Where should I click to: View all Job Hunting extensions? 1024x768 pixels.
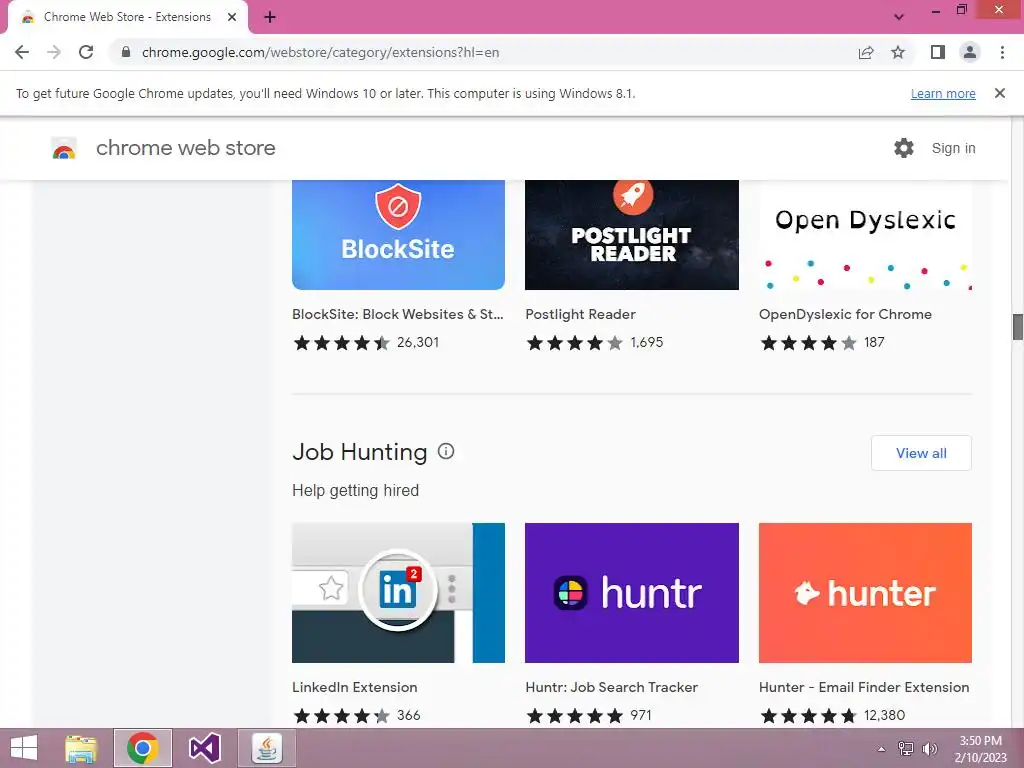[921, 453]
